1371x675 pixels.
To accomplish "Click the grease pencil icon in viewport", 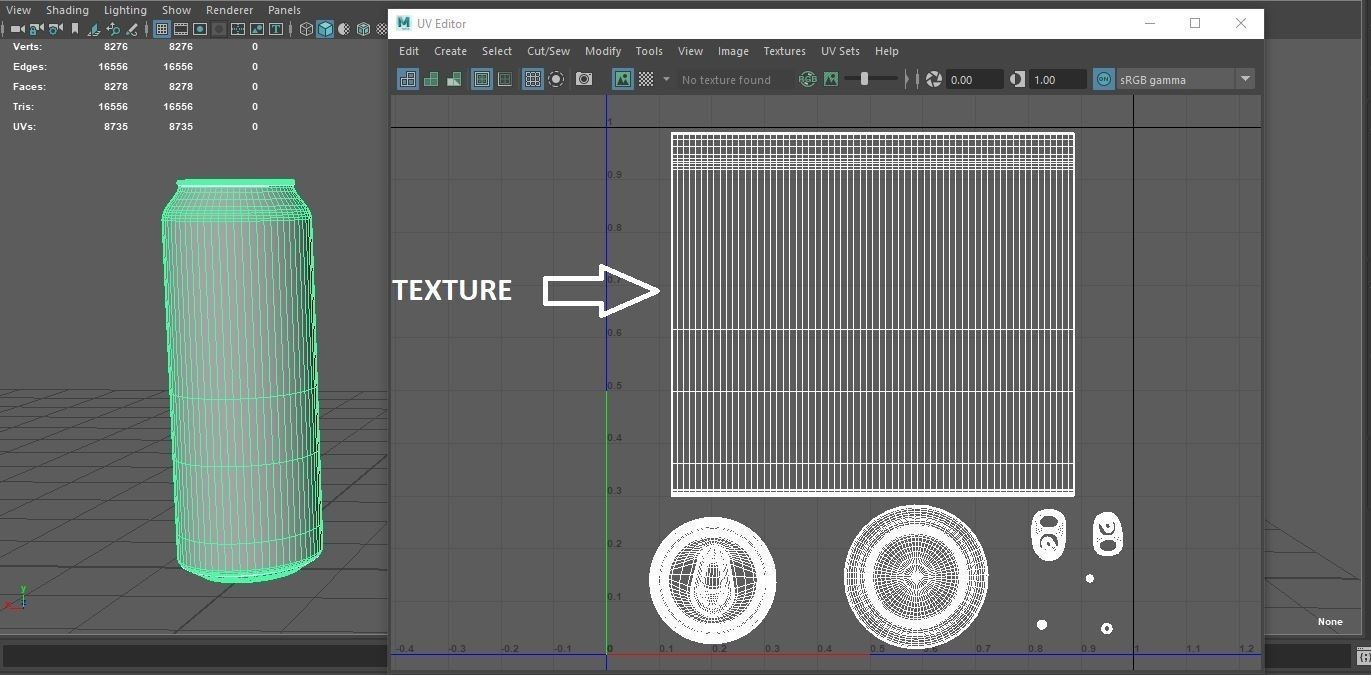I will tap(132, 29).
